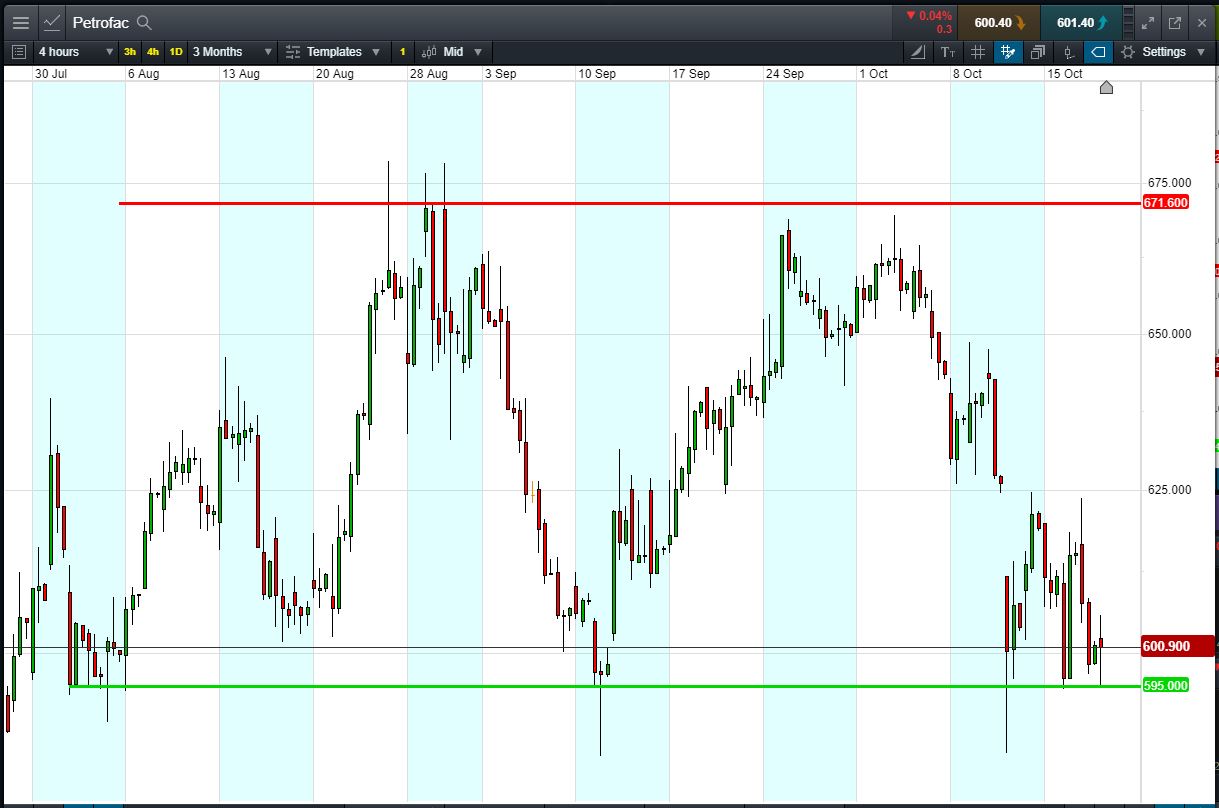This screenshot has height=808, width=1219.
Task: Click the 8 Oct date on time axis
Action: 967,74
